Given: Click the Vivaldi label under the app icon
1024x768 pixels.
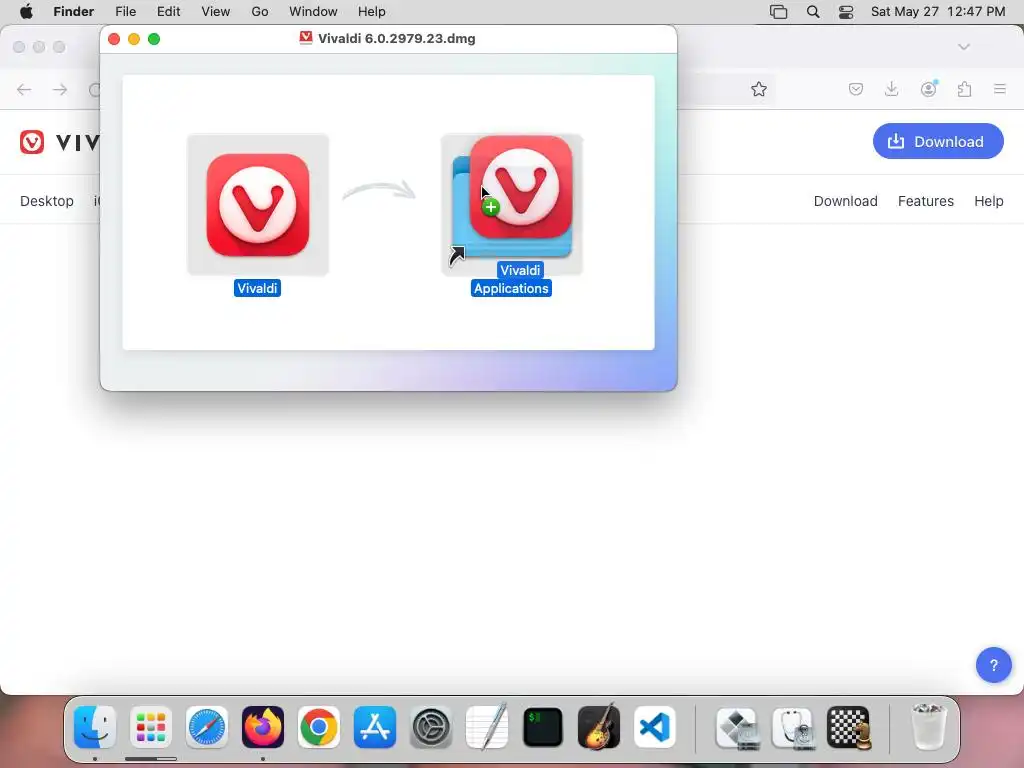Looking at the screenshot, I should tap(257, 289).
